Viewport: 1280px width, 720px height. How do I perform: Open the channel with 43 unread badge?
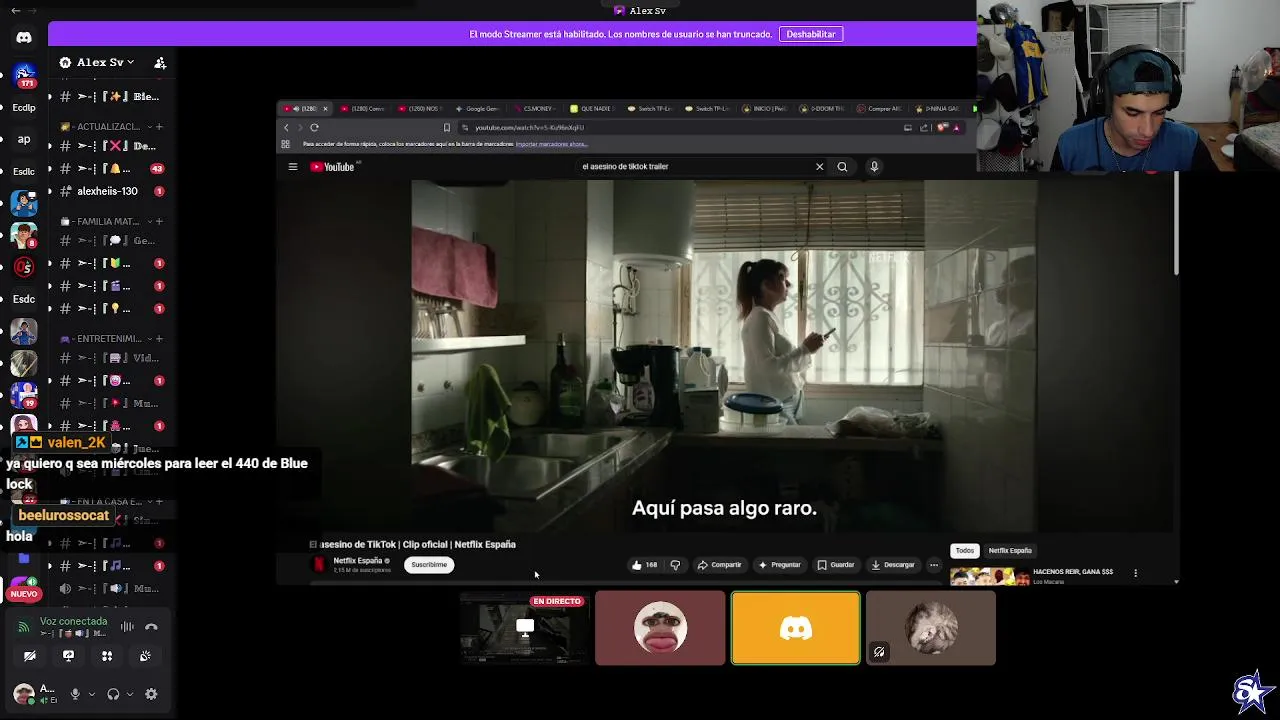tap(110, 168)
